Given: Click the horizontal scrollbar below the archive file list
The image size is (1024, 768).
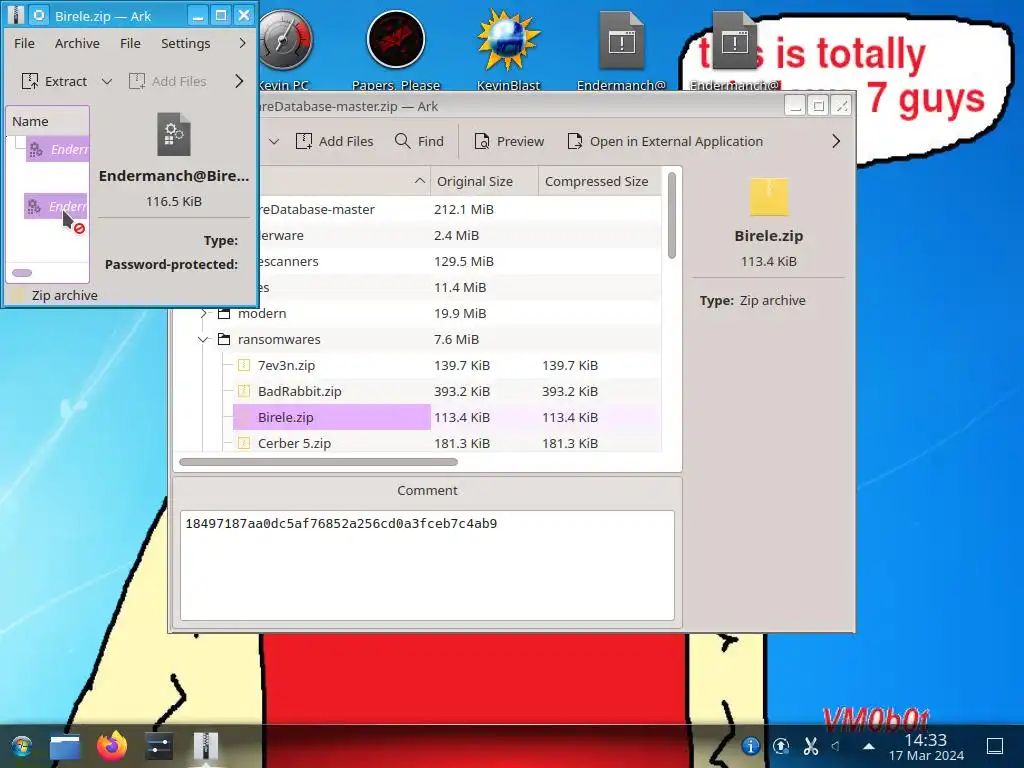Looking at the screenshot, I should (x=318, y=462).
